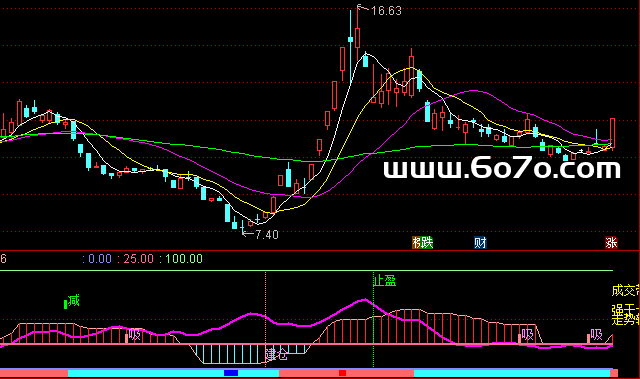Click the www.6o7o.com watermark link
The height and width of the screenshot is (379, 640).
coord(502,168)
